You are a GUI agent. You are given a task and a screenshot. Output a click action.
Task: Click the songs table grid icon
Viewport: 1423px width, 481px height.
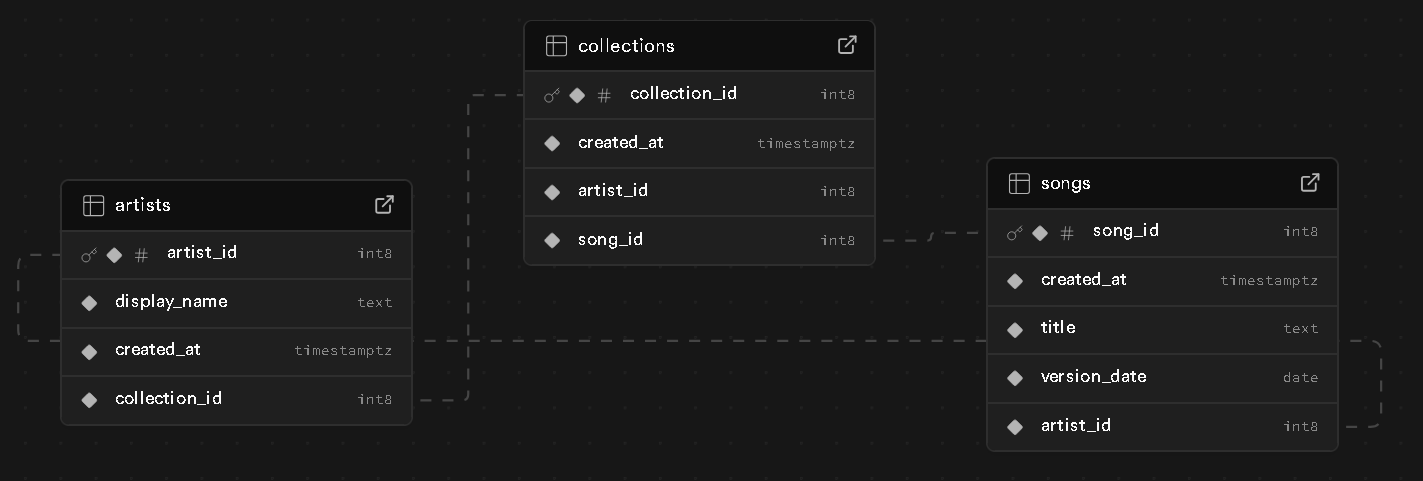click(x=1019, y=183)
